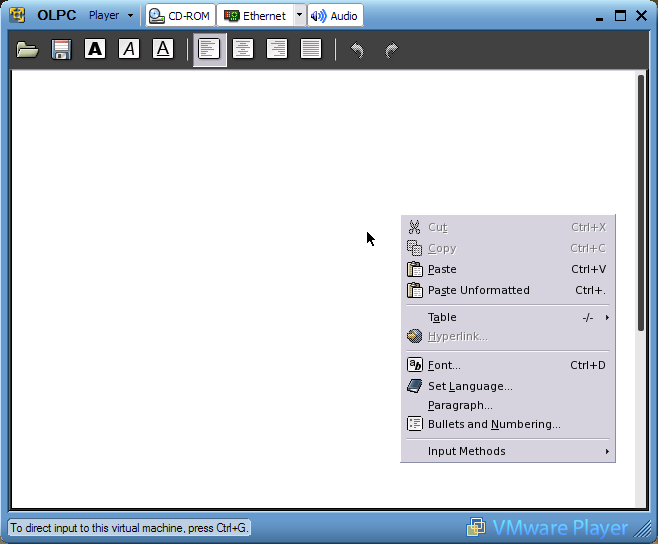Viewport: 658px width, 544px height.
Task: Click the VMware Player logo in the status bar
Action: (x=547, y=528)
